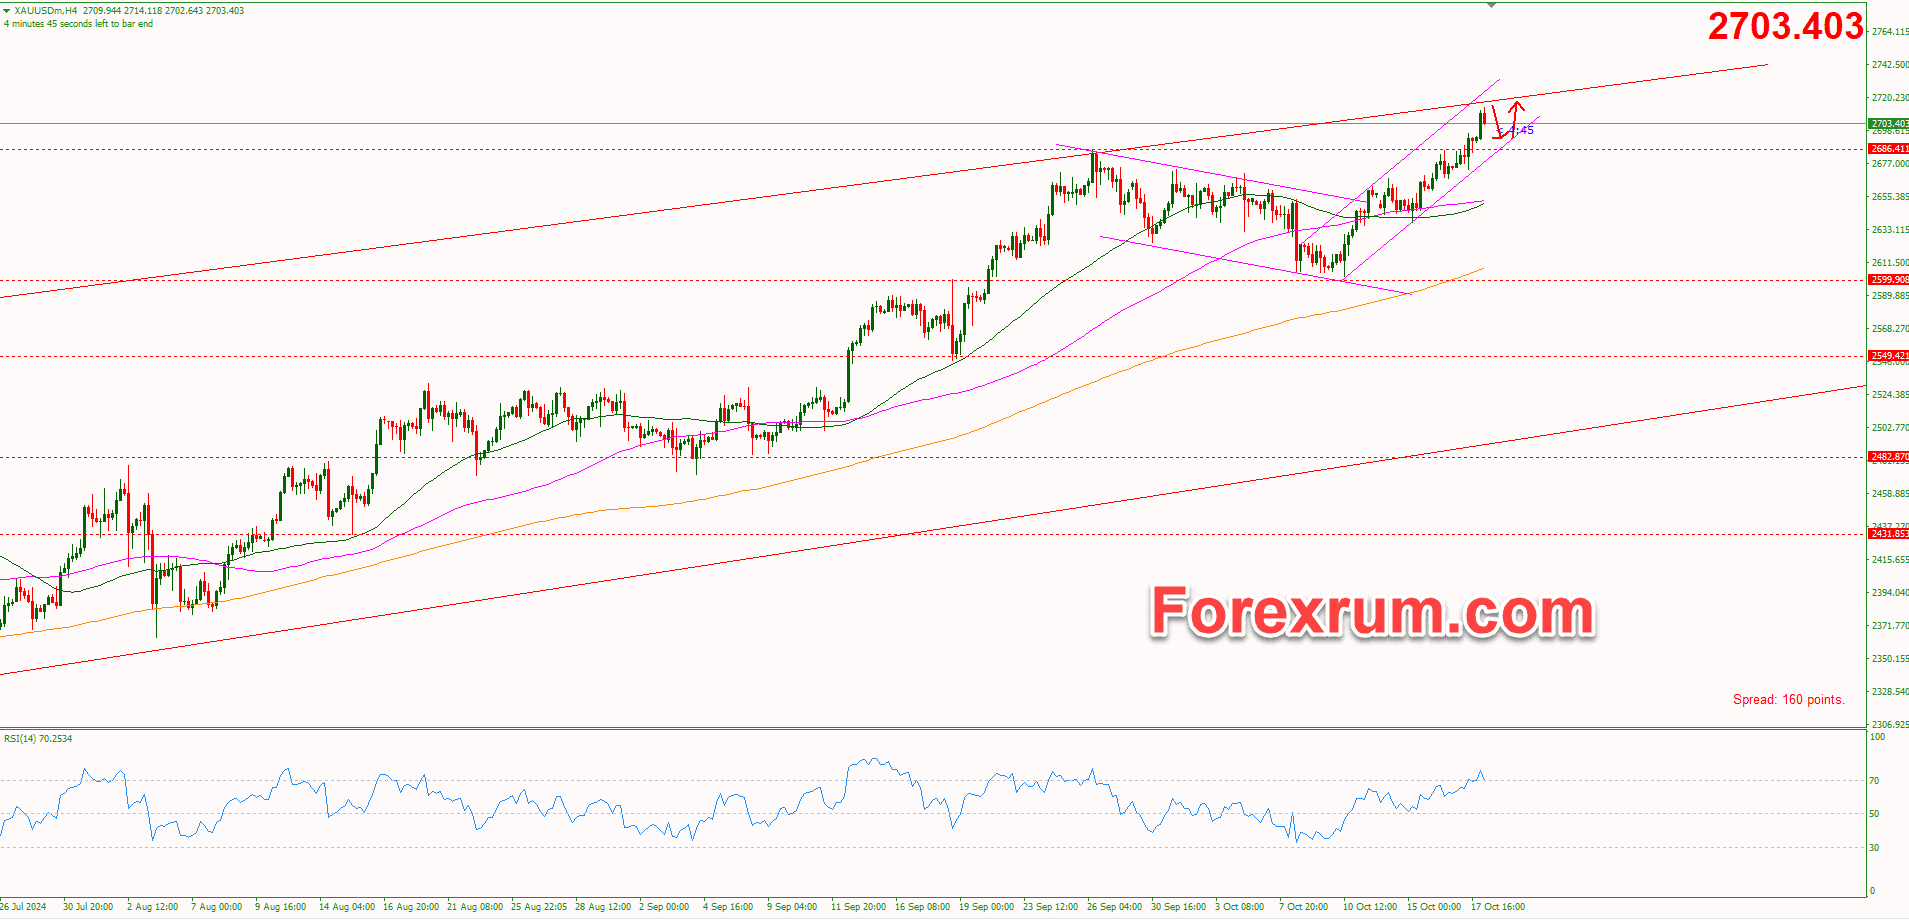Click the 2394.040 price scale value
The height and width of the screenshot is (920, 1909).
click(1890, 593)
